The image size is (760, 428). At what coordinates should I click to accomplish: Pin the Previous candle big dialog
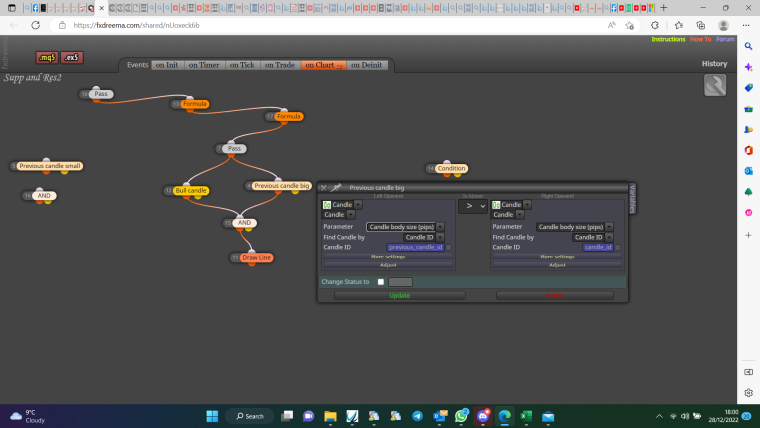click(x=336, y=187)
